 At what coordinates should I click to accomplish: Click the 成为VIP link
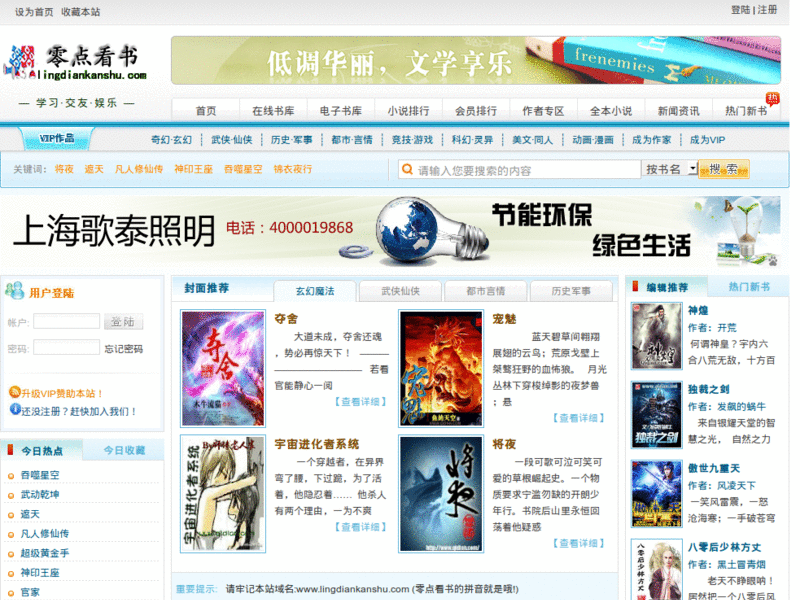[707, 140]
